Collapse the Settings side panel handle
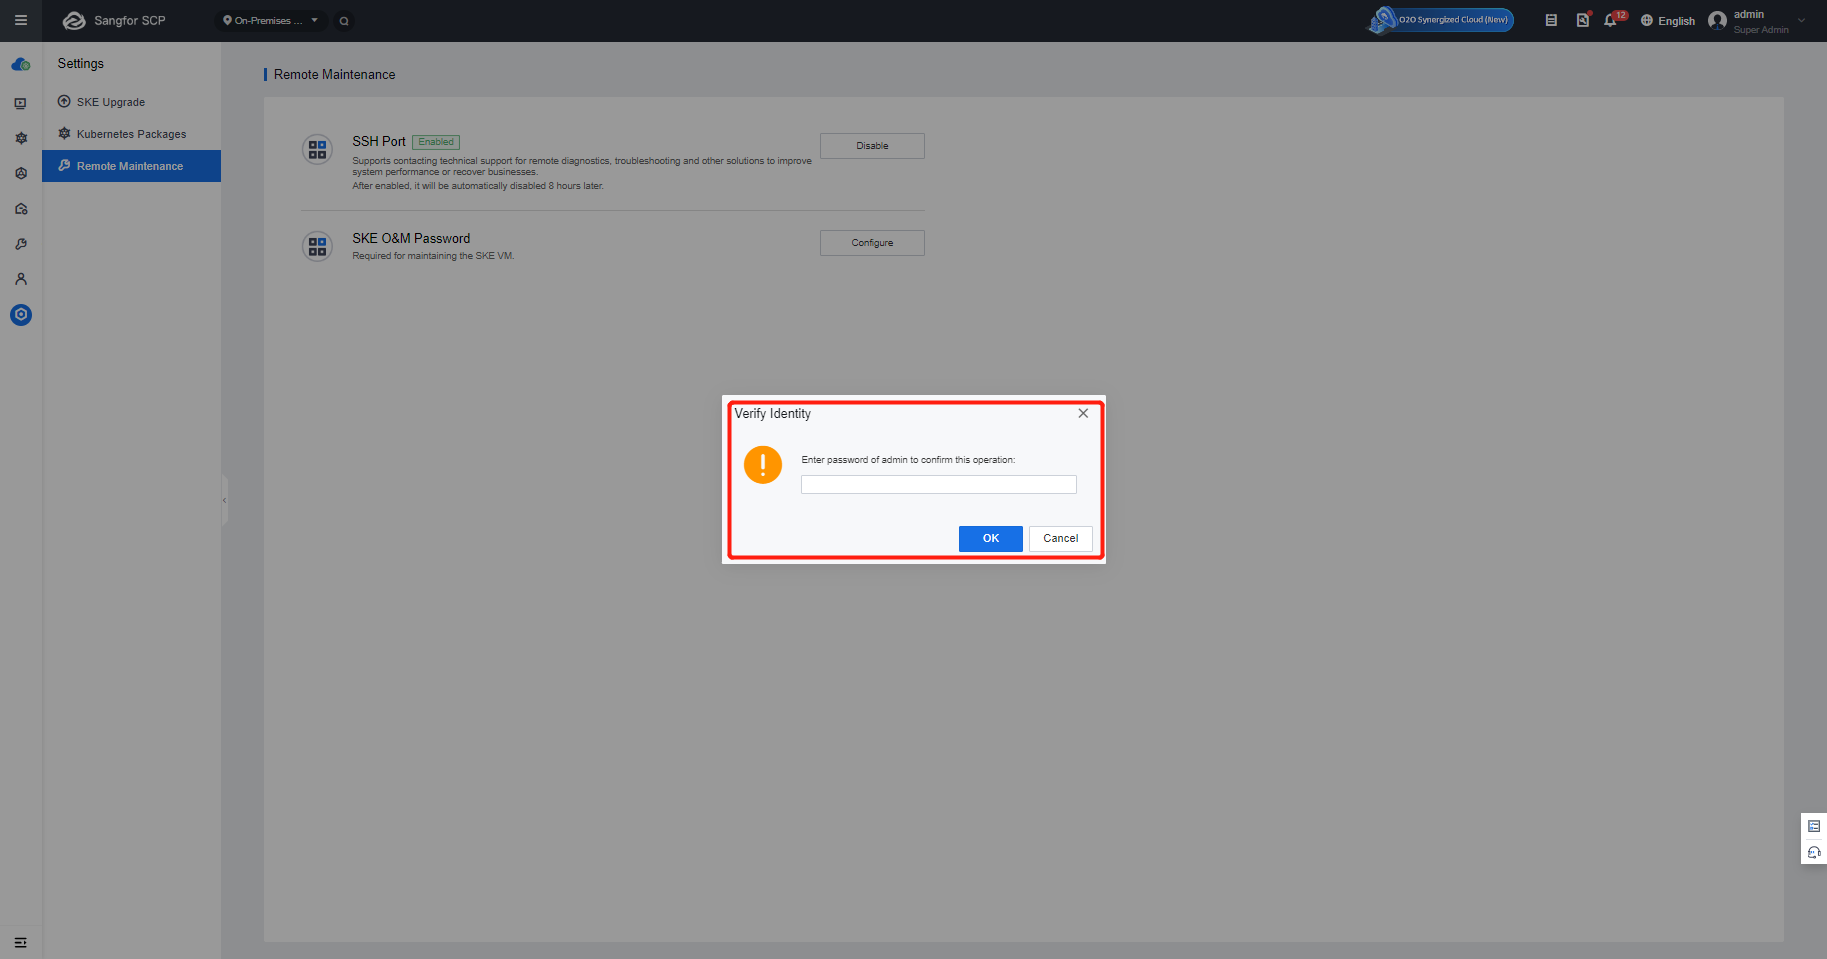The image size is (1827, 959). click(224, 500)
